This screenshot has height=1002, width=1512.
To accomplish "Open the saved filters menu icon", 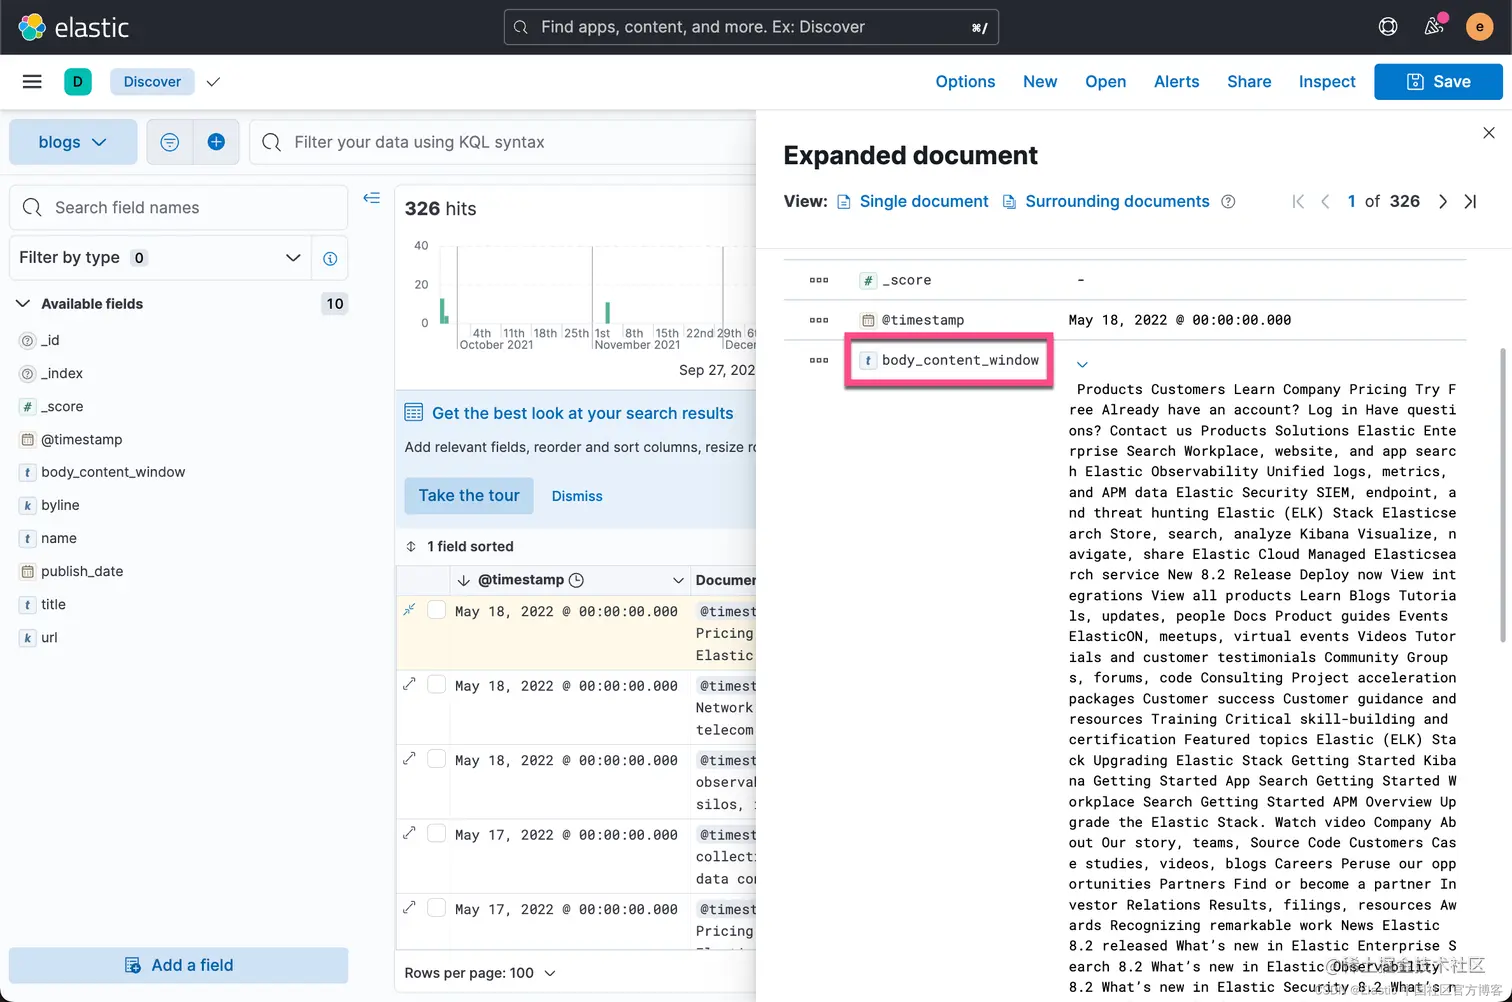I will point(170,142).
